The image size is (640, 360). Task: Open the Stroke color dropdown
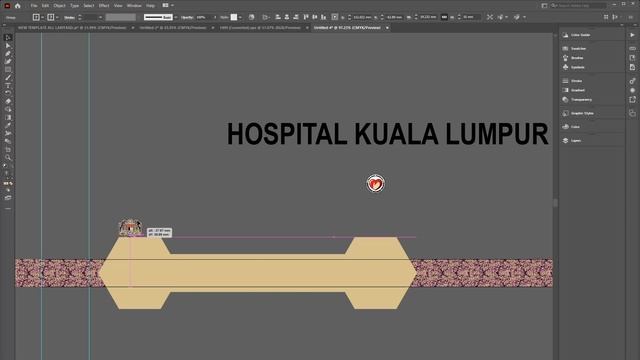point(57,17)
